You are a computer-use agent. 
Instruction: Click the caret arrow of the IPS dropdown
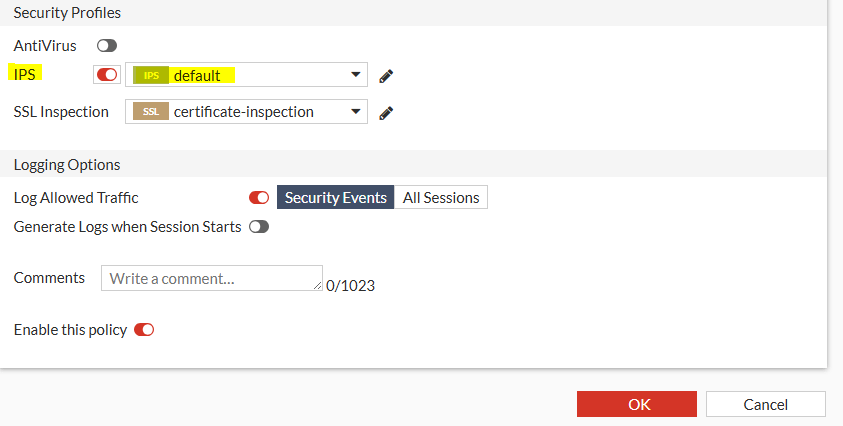[x=356, y=75]
